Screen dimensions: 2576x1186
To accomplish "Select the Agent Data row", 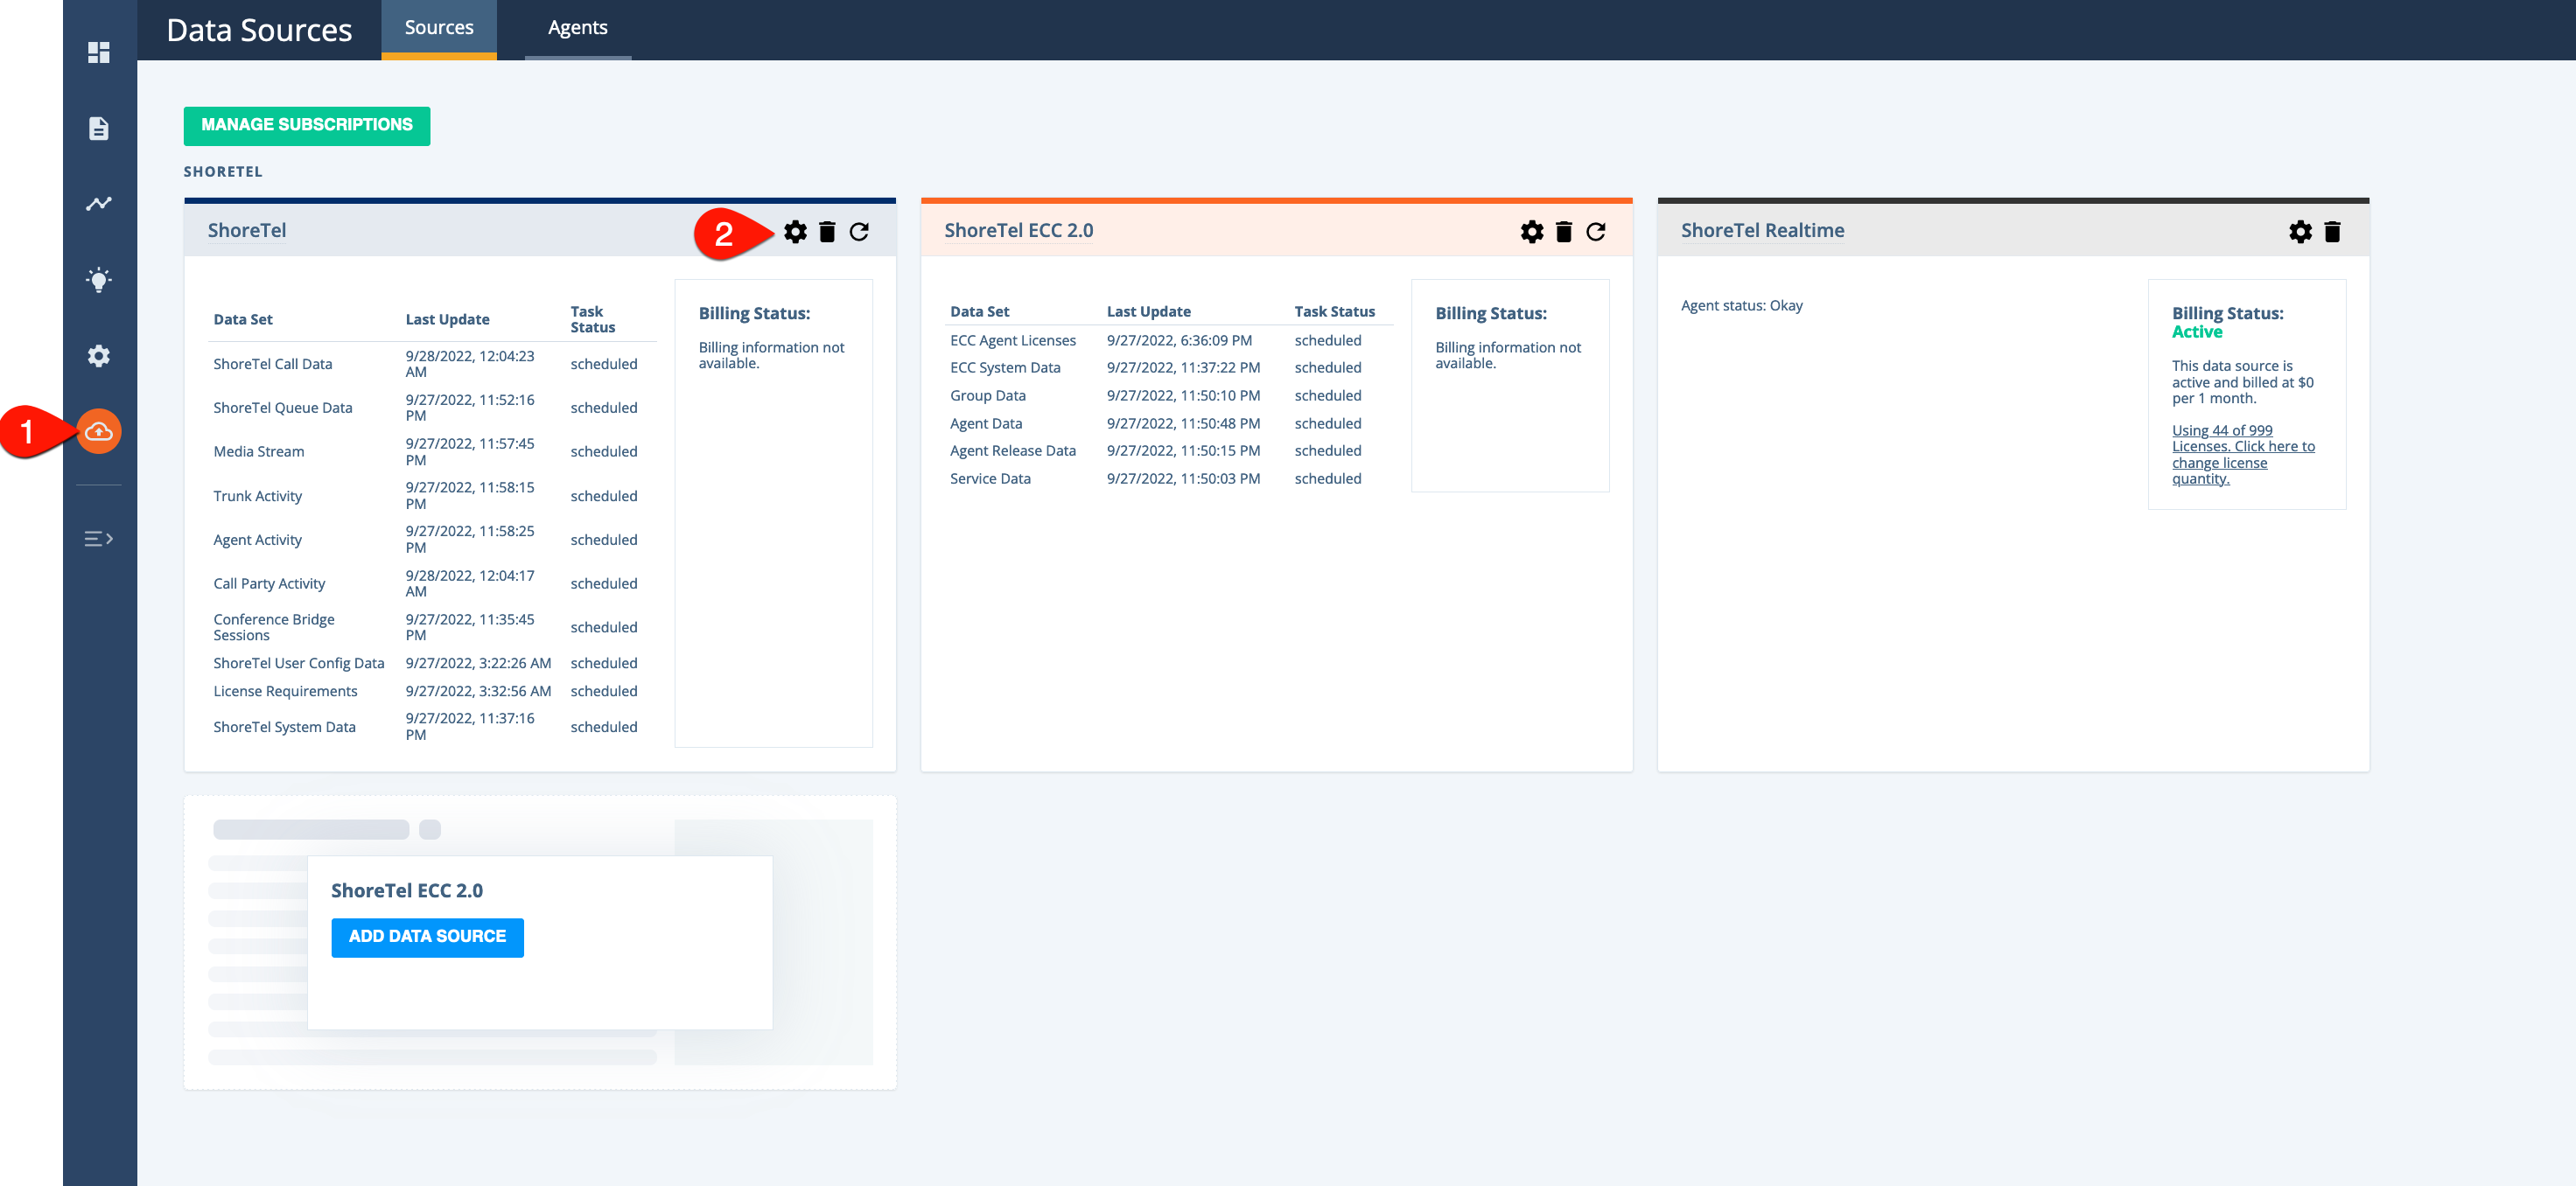I will click(x=1169, y=424).
